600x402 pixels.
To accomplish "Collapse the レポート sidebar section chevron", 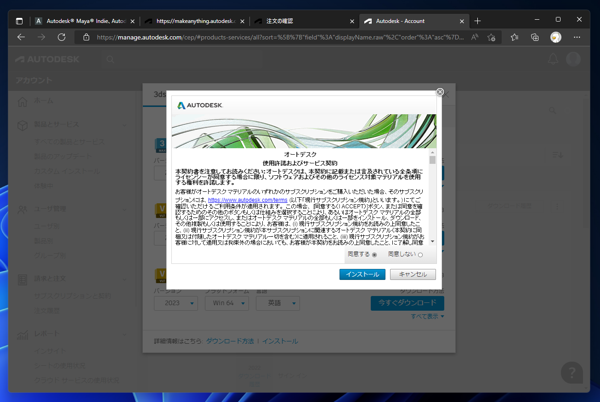I will click(x=124, y=335).
